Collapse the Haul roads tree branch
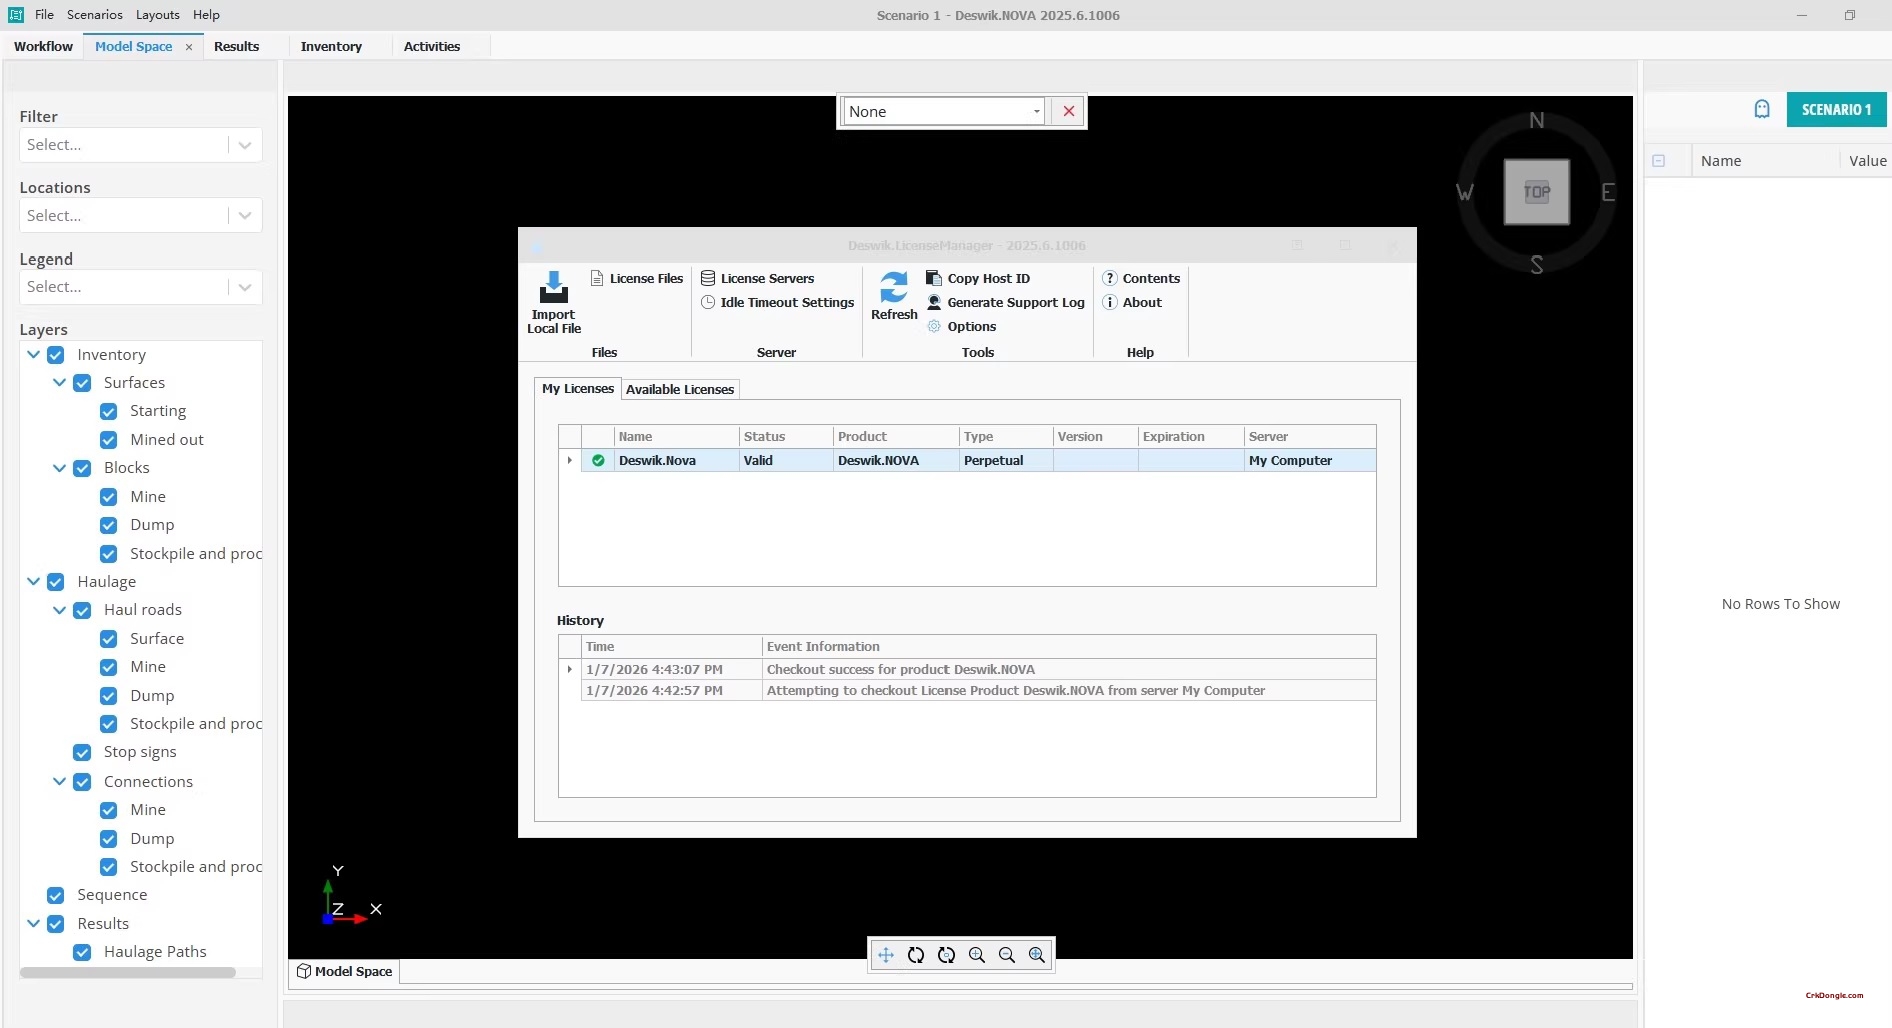The width and height of the screenshot is (1892, 1028). [x=58, y=610]
